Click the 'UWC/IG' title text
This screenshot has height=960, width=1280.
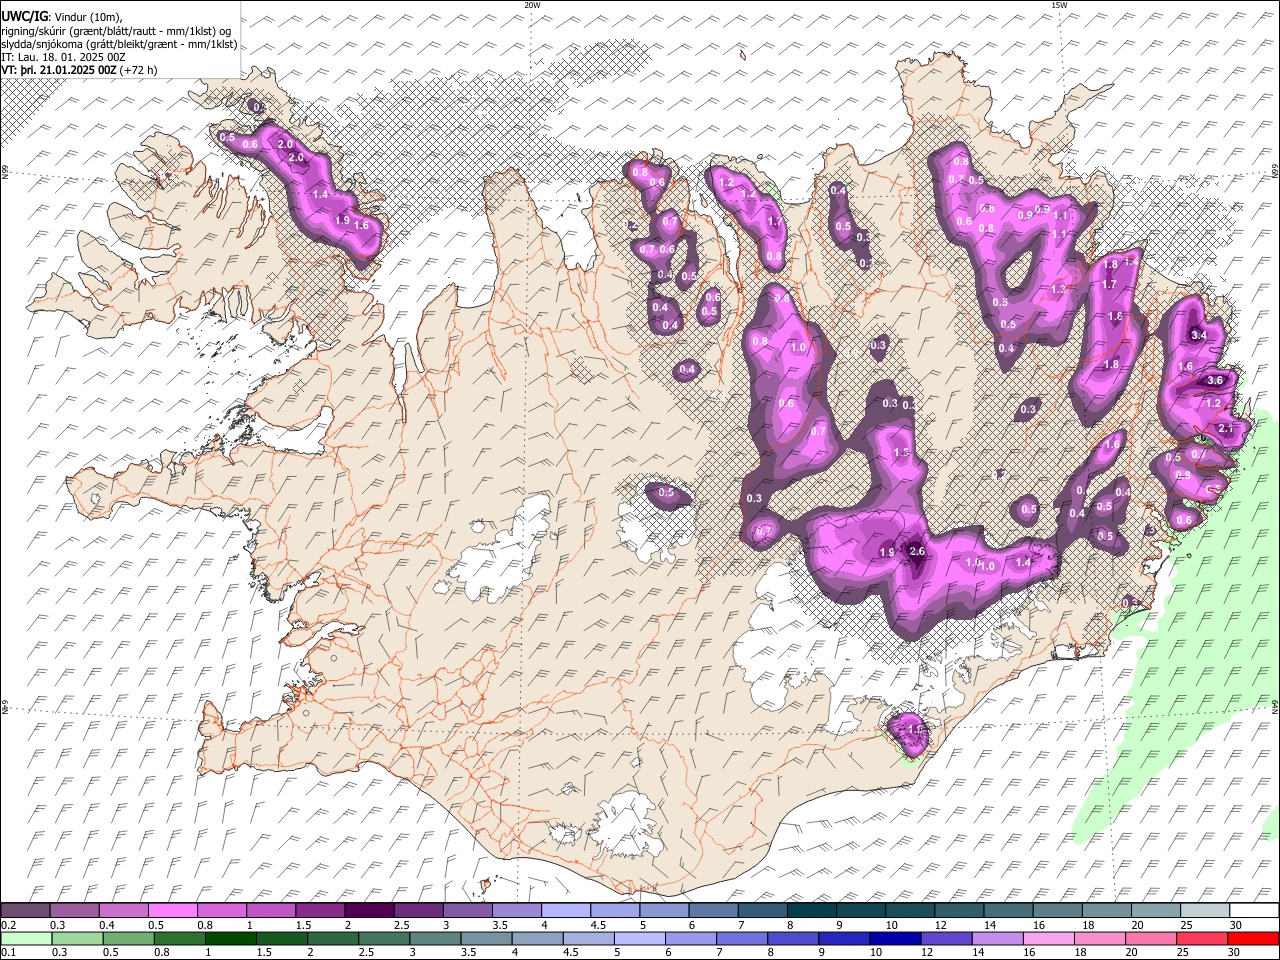tap(24, 17)
